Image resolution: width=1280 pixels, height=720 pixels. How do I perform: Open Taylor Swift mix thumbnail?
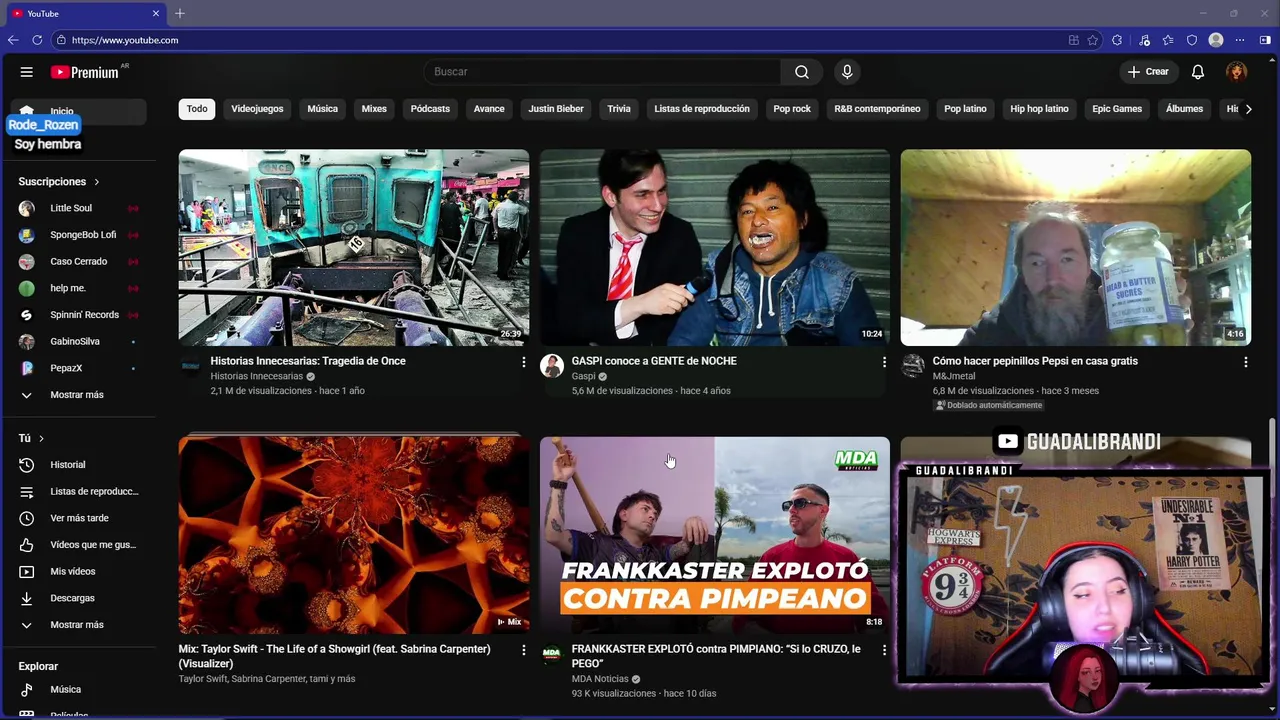[x=354, y=535]
